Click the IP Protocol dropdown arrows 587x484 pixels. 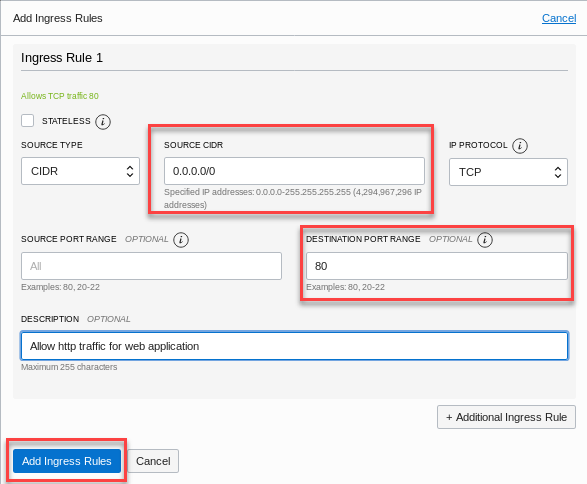[558, 172]
